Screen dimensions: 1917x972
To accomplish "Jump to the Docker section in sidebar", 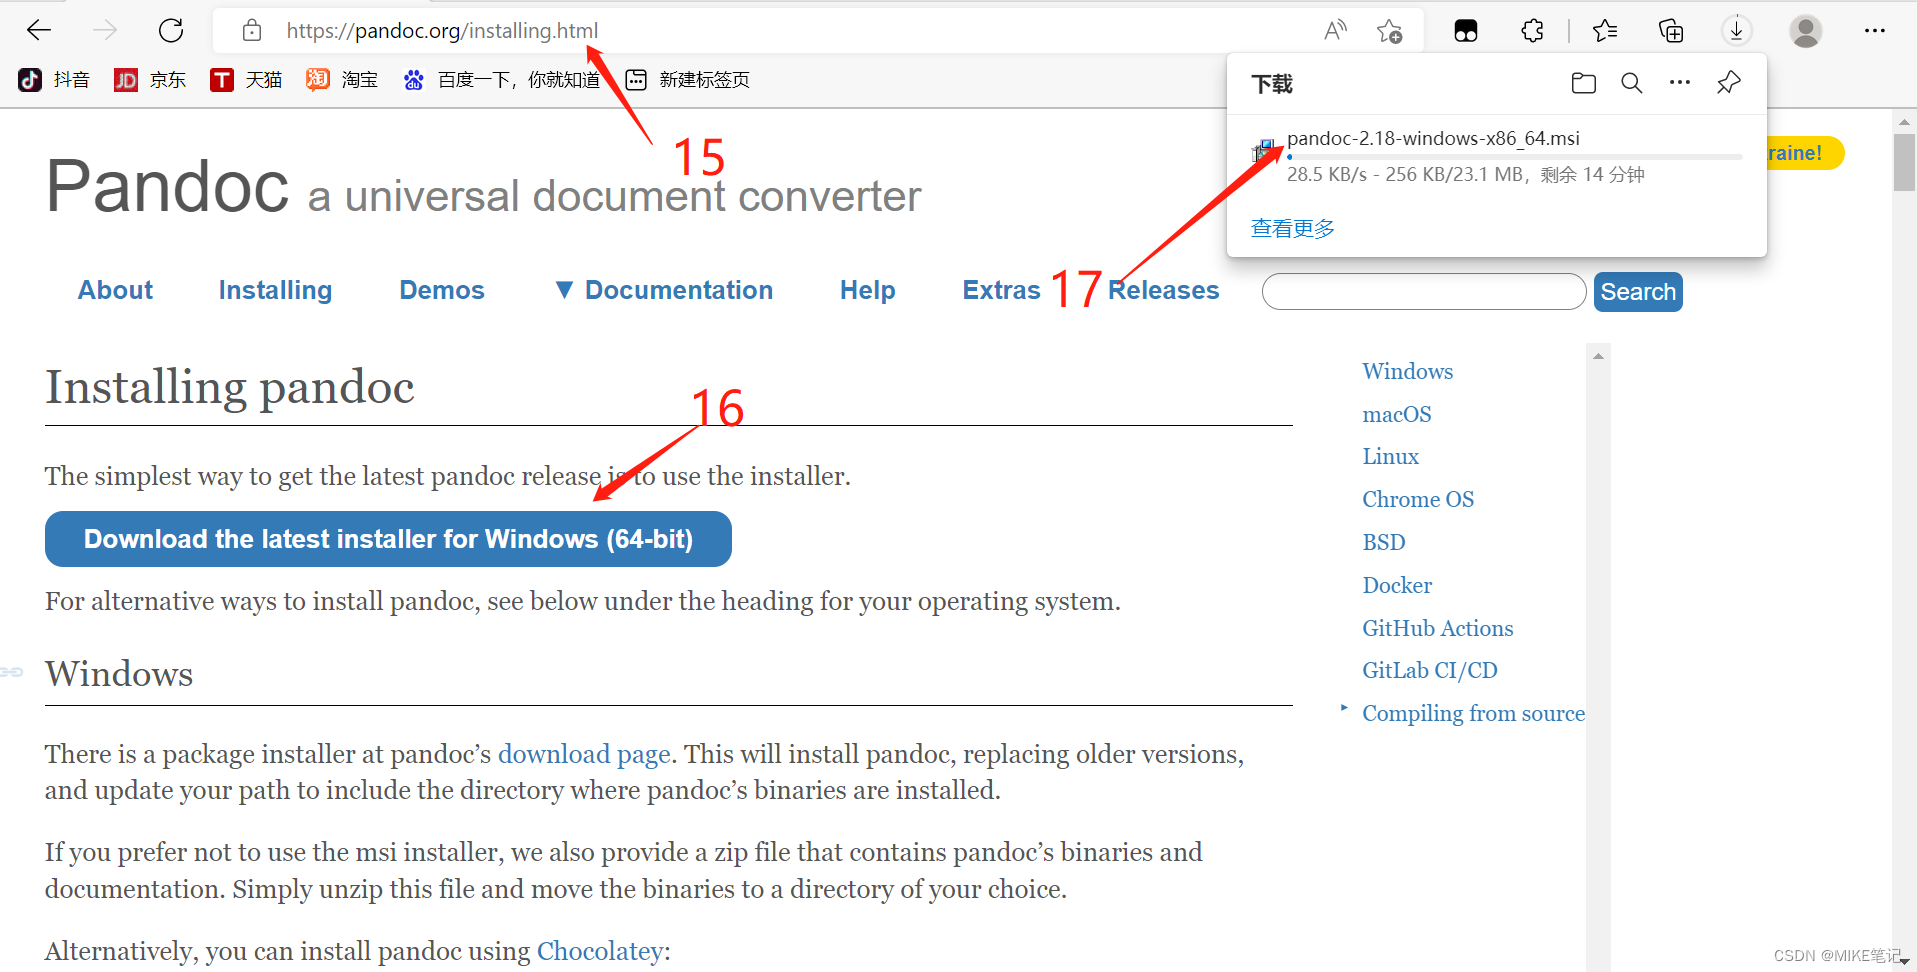I will coord(1397,585).
